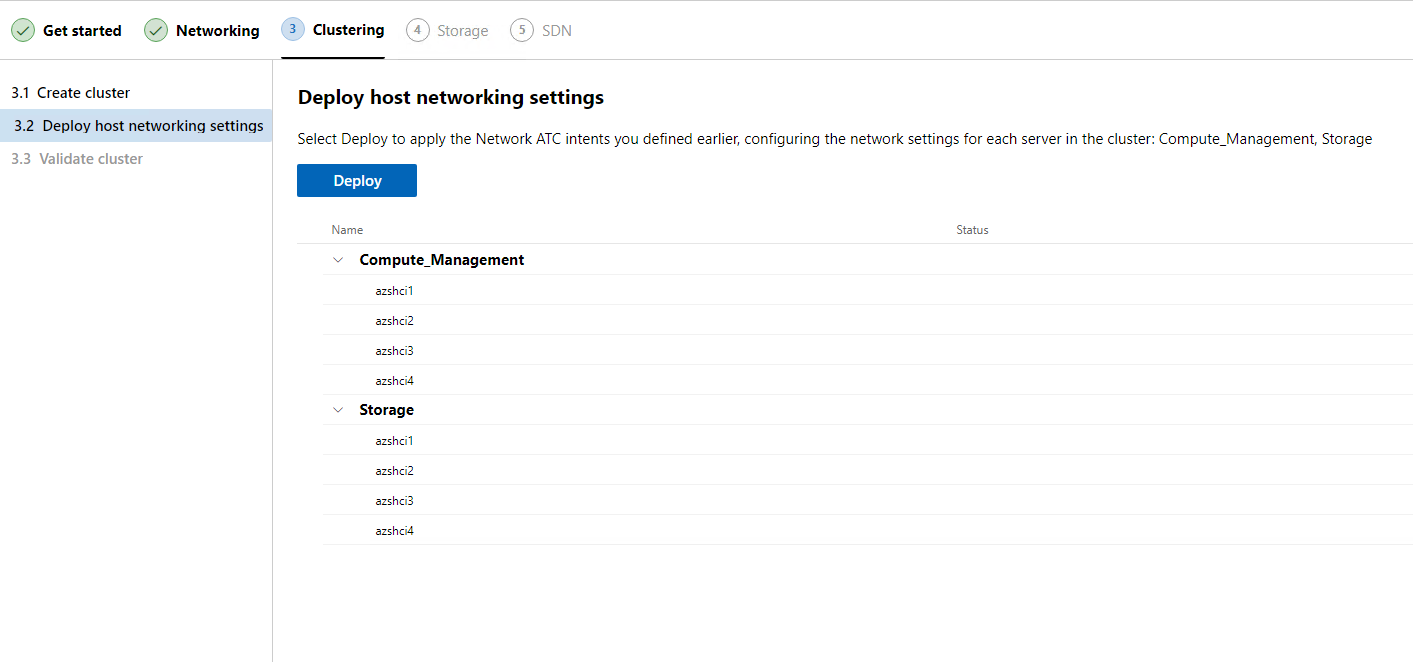Select the Clustering tab label

pyautogui.click(x=348, y=30)
